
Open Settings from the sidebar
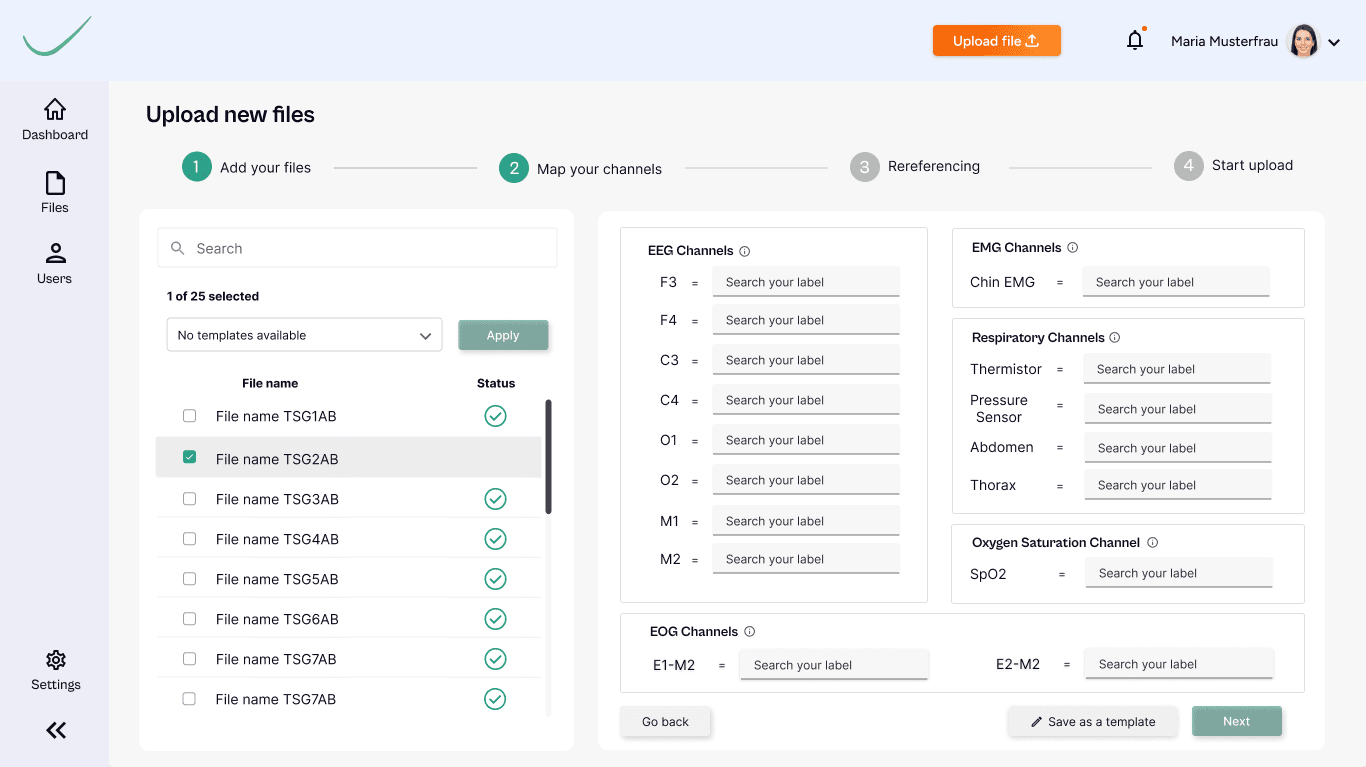55,661
